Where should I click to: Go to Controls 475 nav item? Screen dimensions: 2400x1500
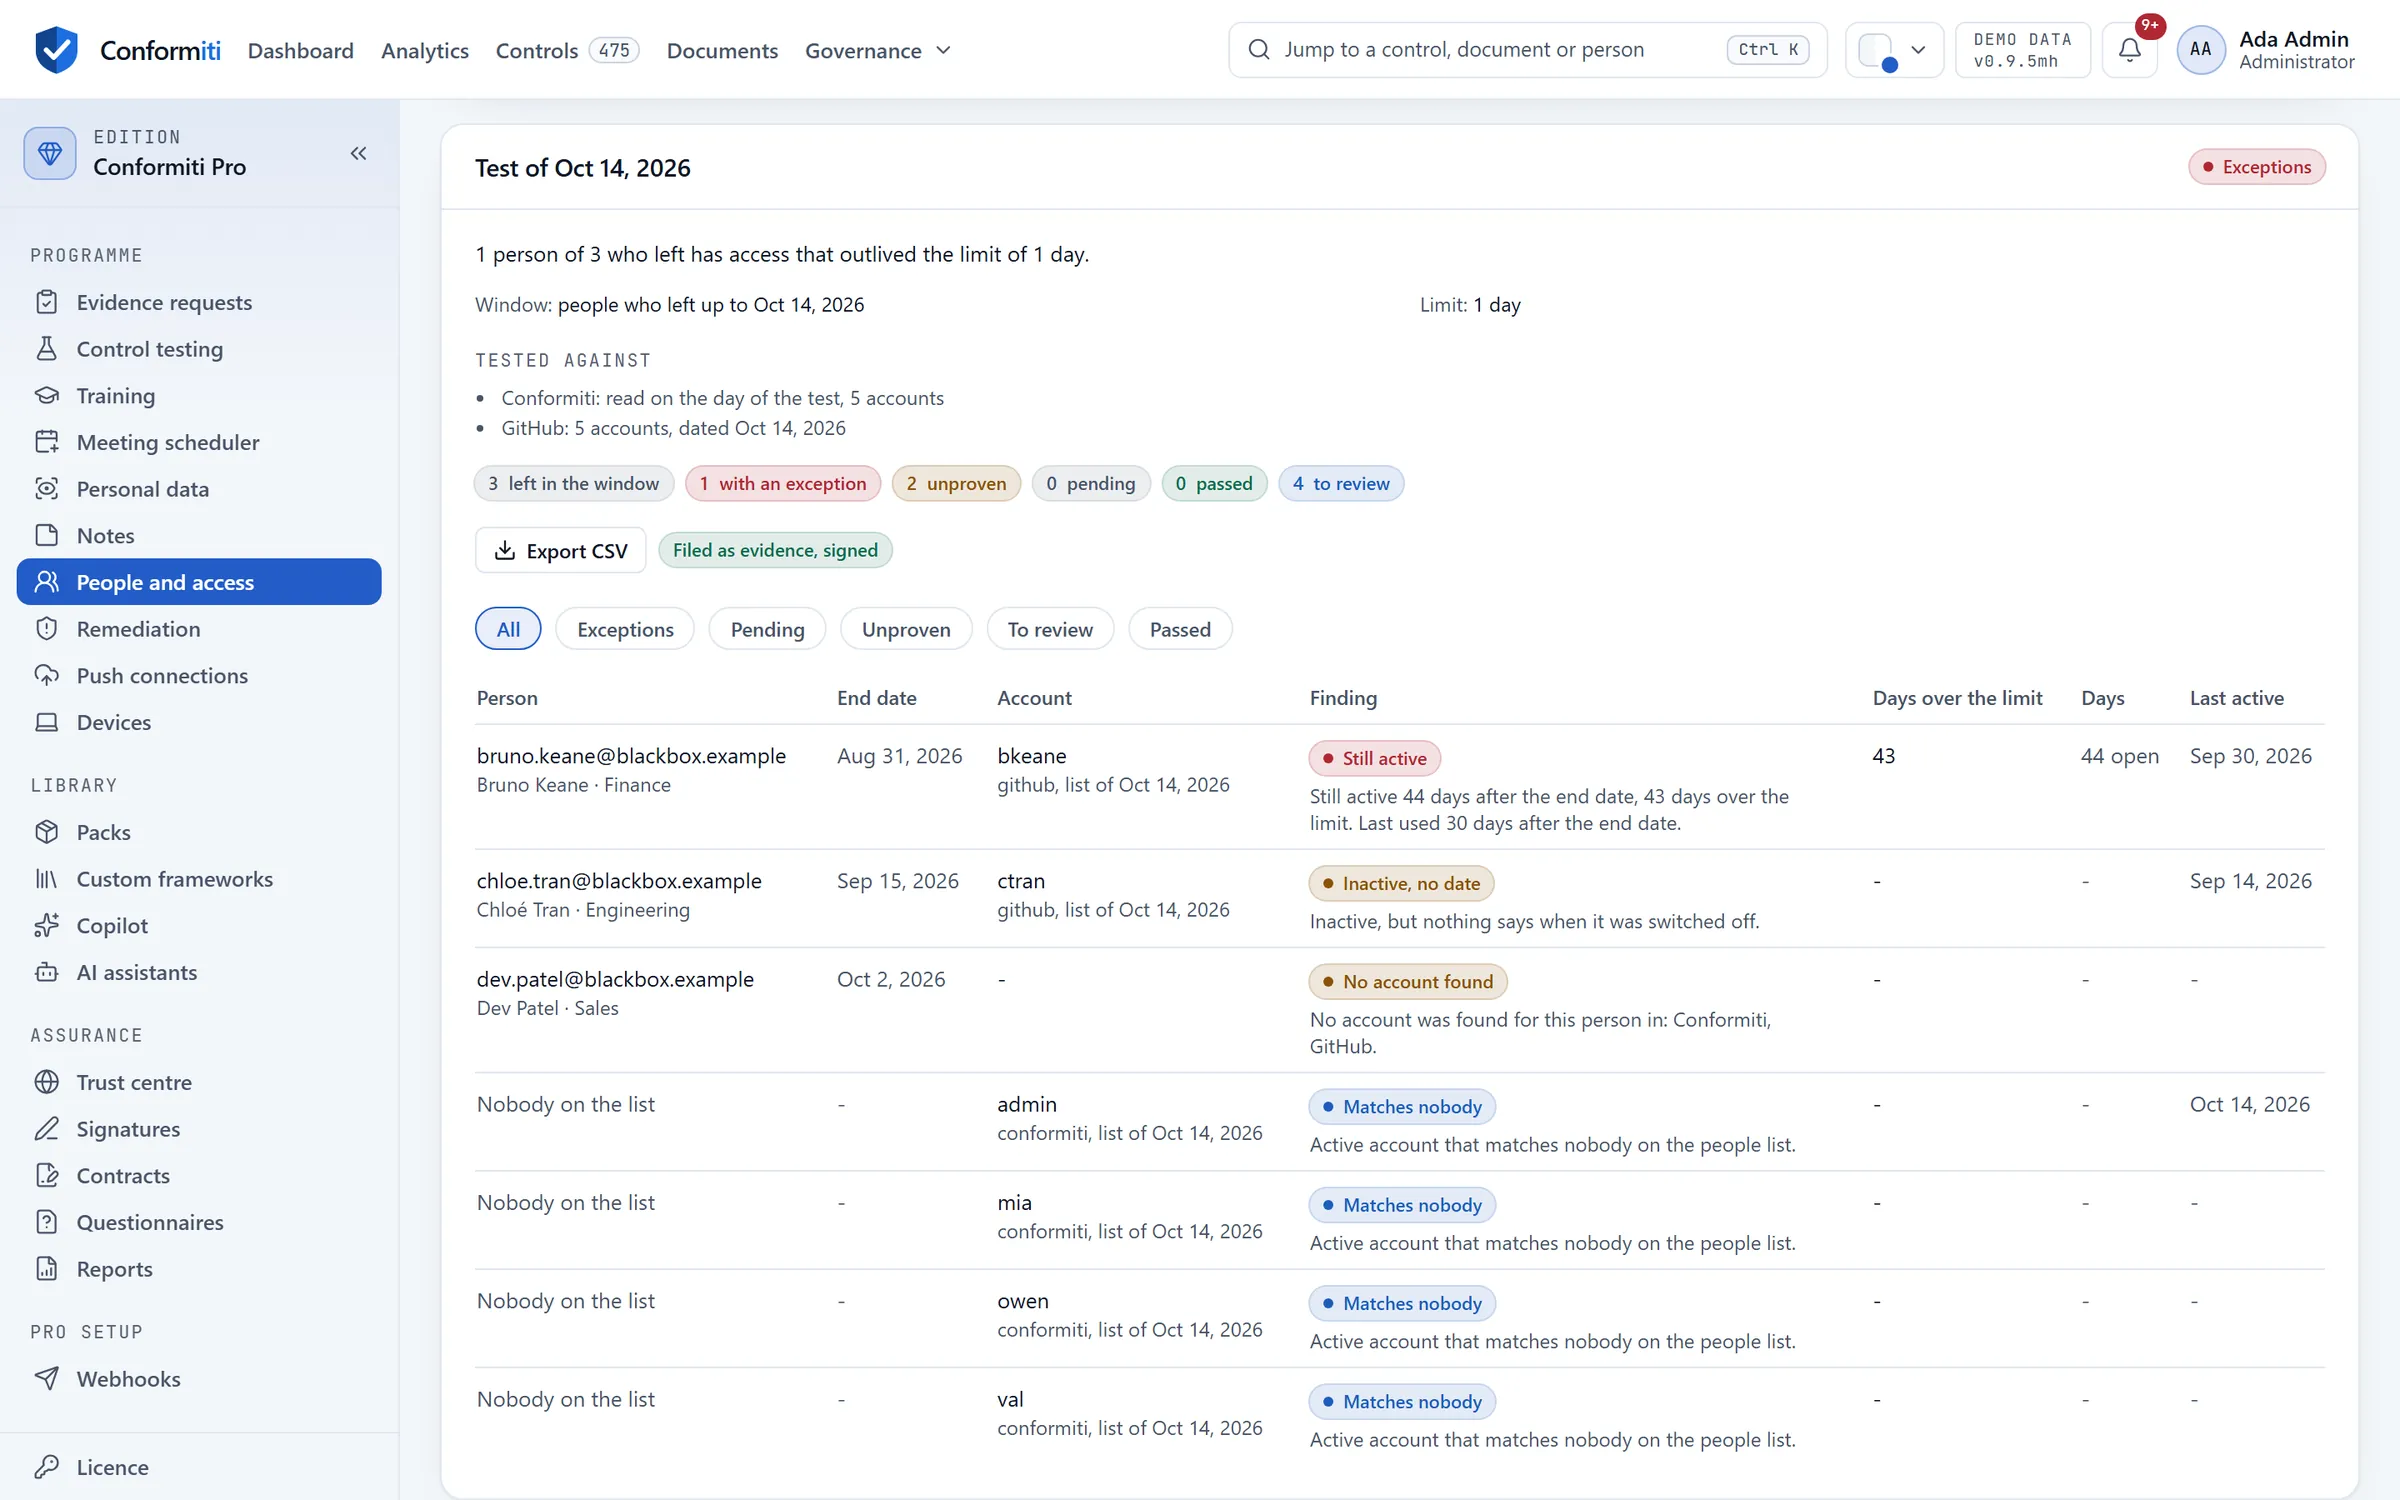coord(567,50)
